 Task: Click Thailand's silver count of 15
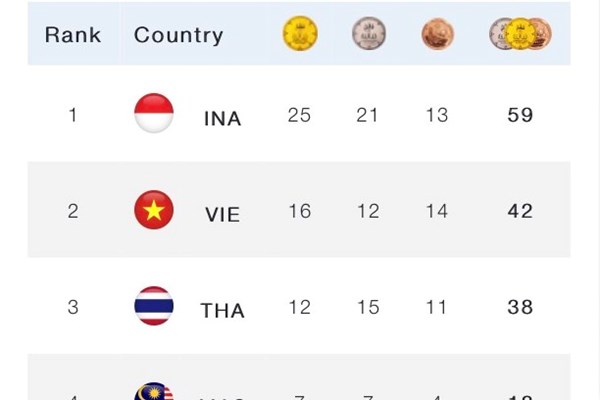(368, 307)
